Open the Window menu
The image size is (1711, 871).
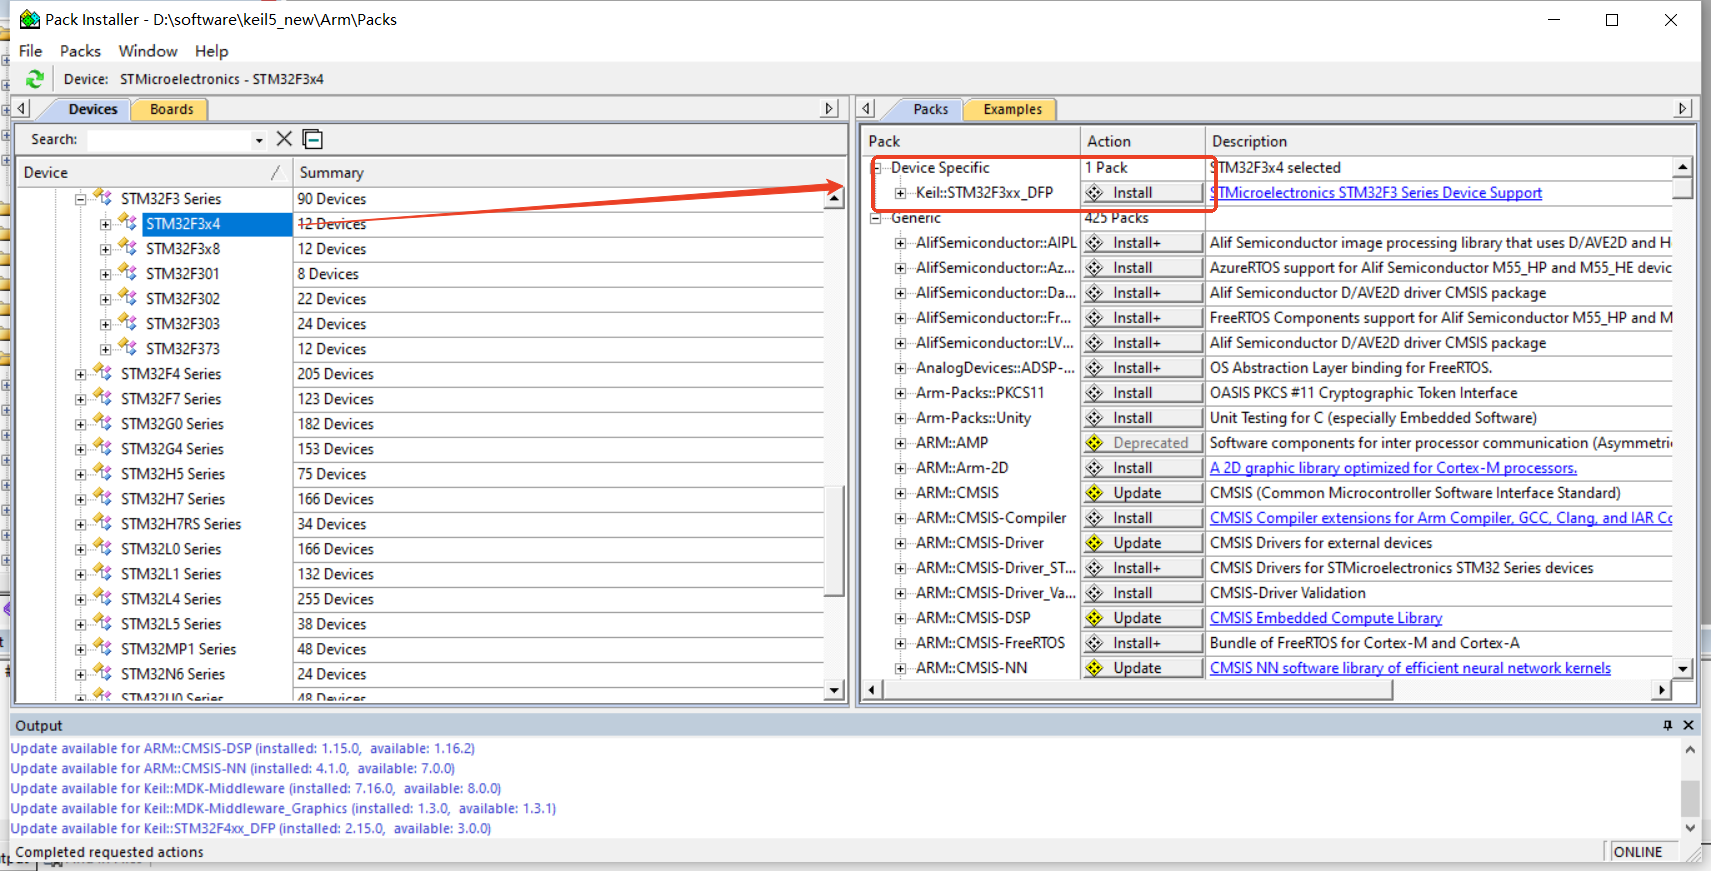pos(148,51)
